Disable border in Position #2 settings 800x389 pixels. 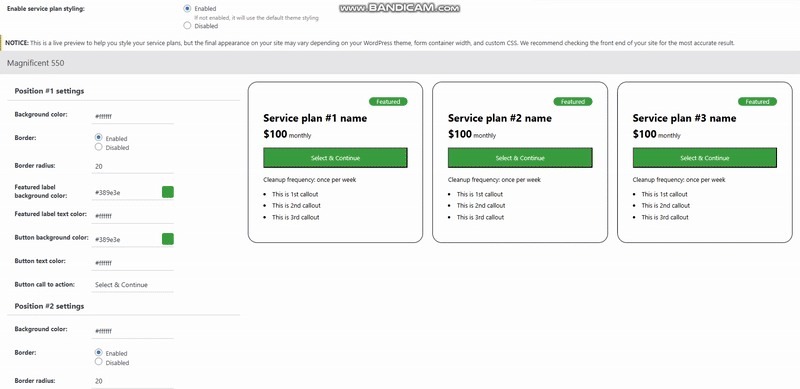99,362
